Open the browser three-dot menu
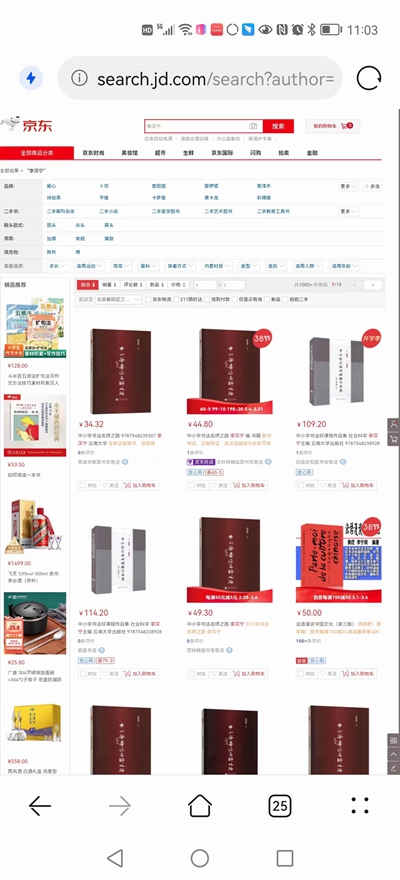Image resolution: width=400 pixels, height=880 pixels. pos(360,805)
